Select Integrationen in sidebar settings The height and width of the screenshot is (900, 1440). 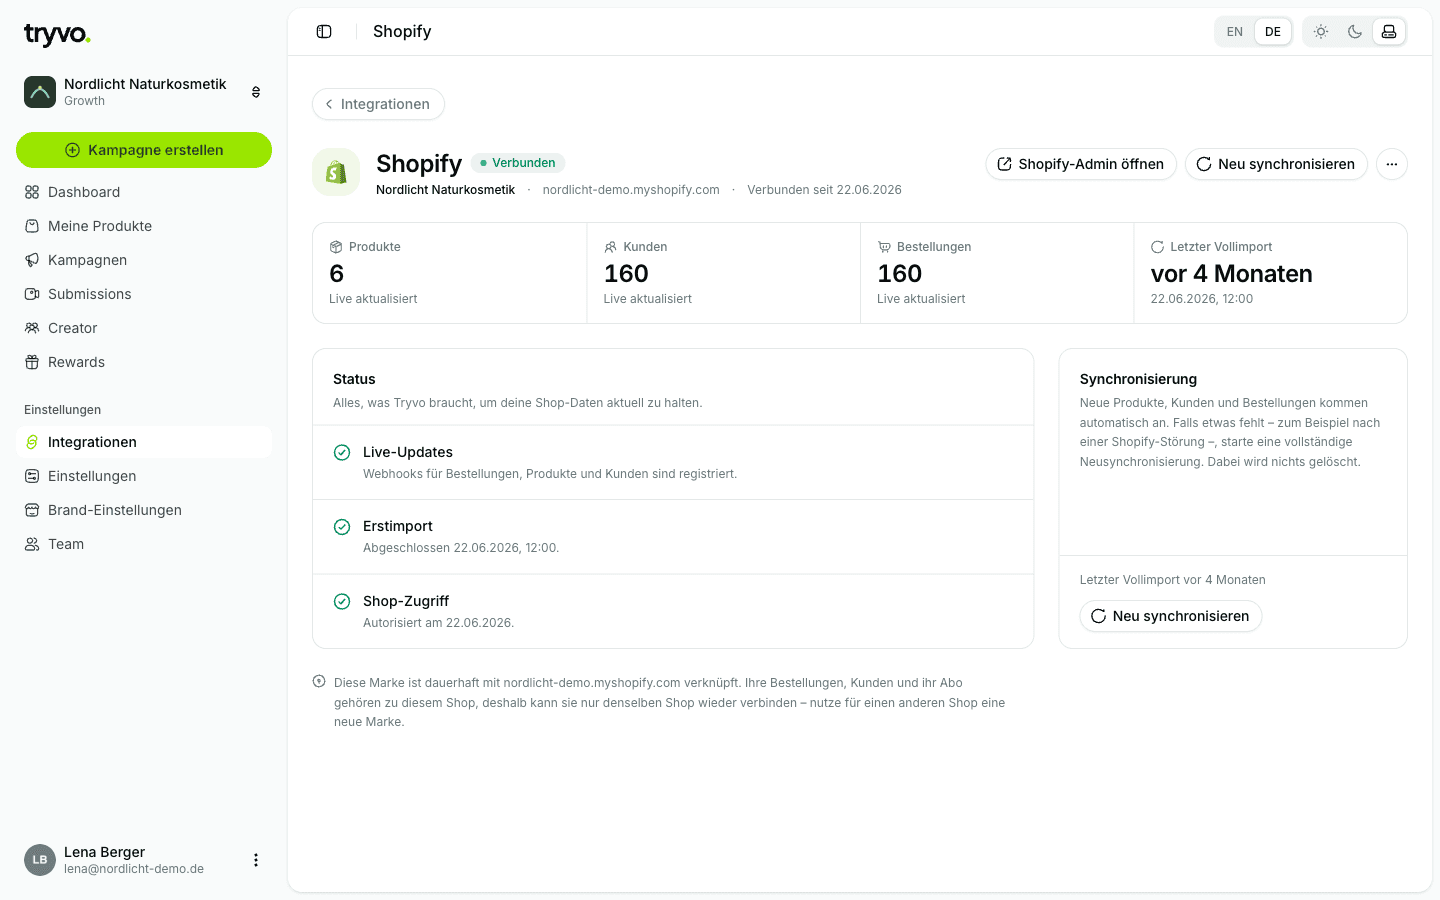144,442
